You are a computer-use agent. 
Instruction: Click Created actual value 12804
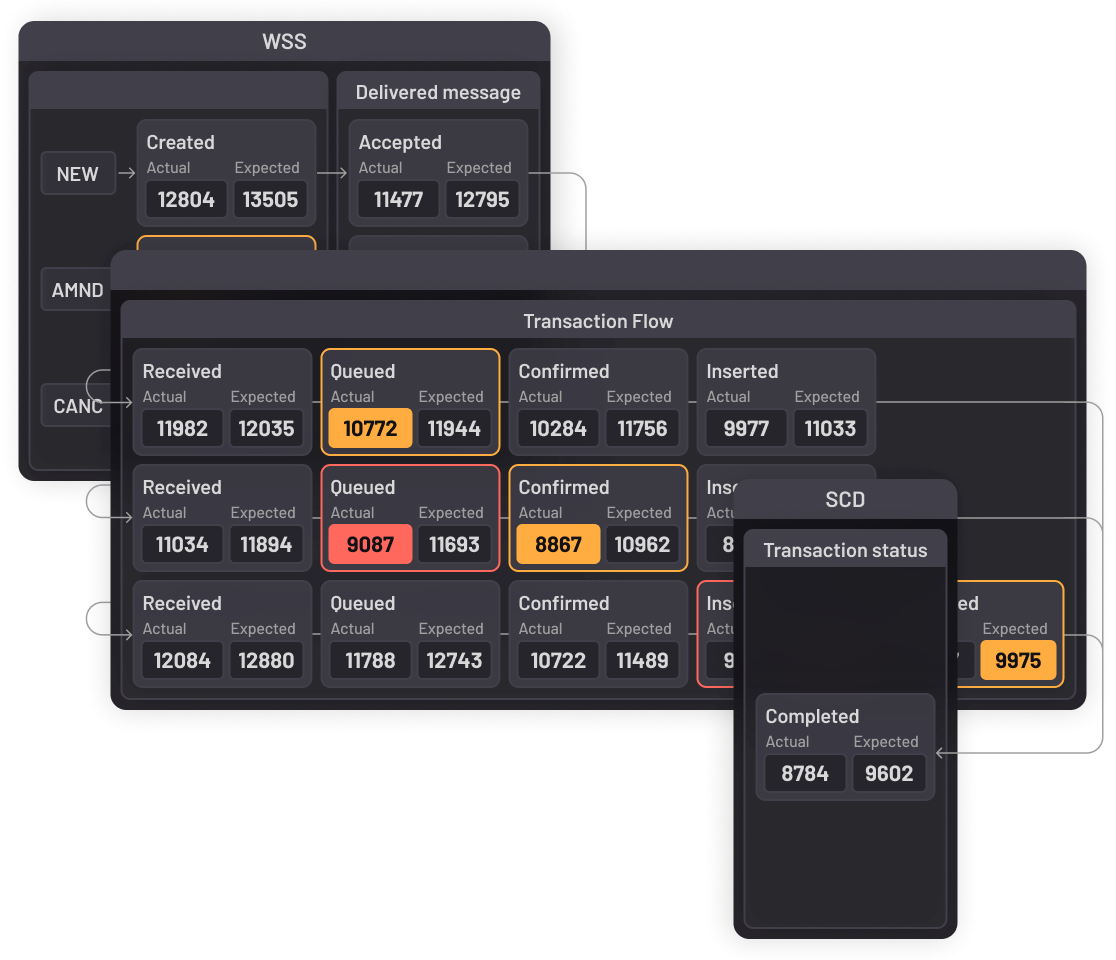[186, 200]
